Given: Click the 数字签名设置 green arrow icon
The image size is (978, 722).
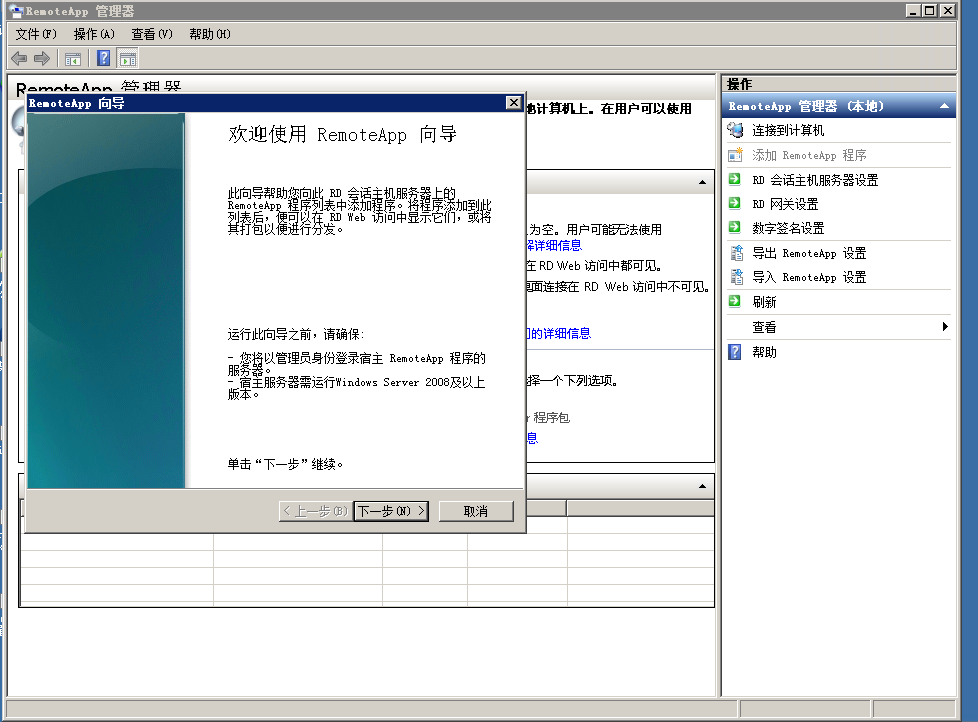Looking at the screenshot, I should tap(735, 228).
